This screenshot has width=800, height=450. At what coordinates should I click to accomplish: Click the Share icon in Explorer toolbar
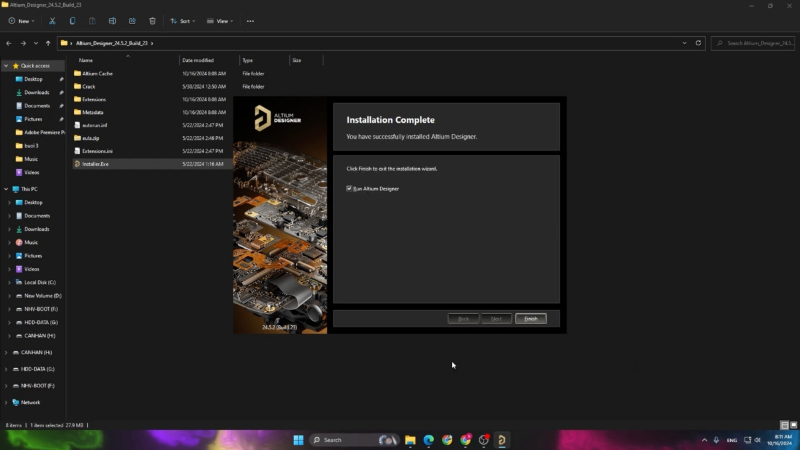click(132, 21)
